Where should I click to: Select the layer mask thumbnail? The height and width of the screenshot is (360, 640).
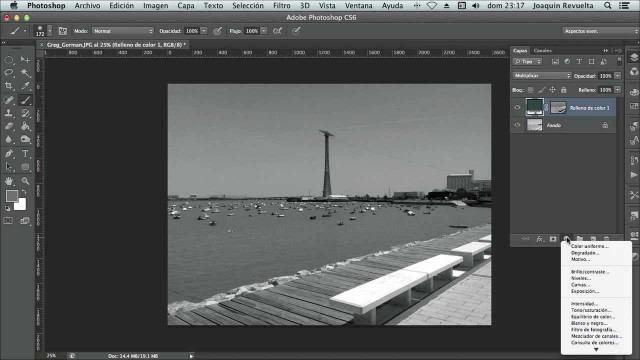(x=558, y=108)
